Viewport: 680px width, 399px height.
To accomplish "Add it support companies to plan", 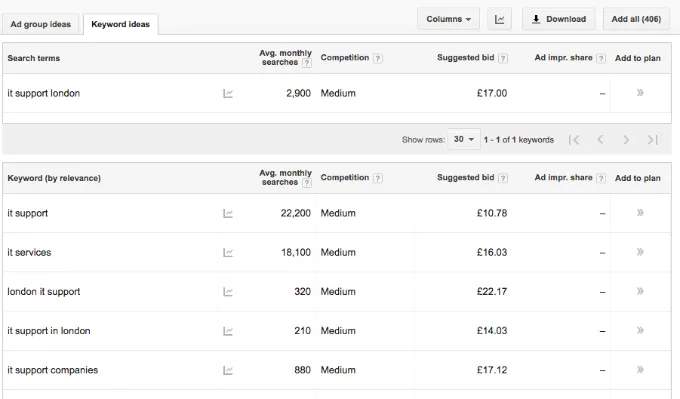I will click(x=640, y=370).
